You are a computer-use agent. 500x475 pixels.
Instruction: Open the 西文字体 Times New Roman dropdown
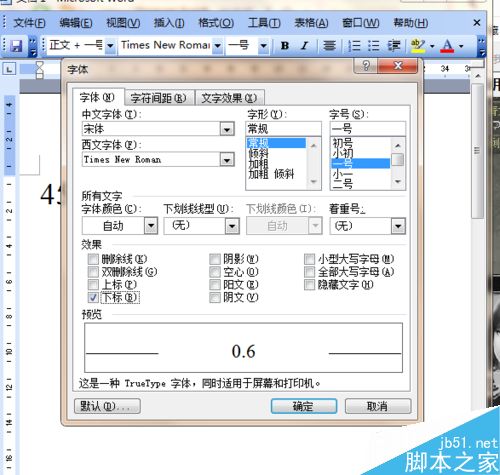click(227, 160)
